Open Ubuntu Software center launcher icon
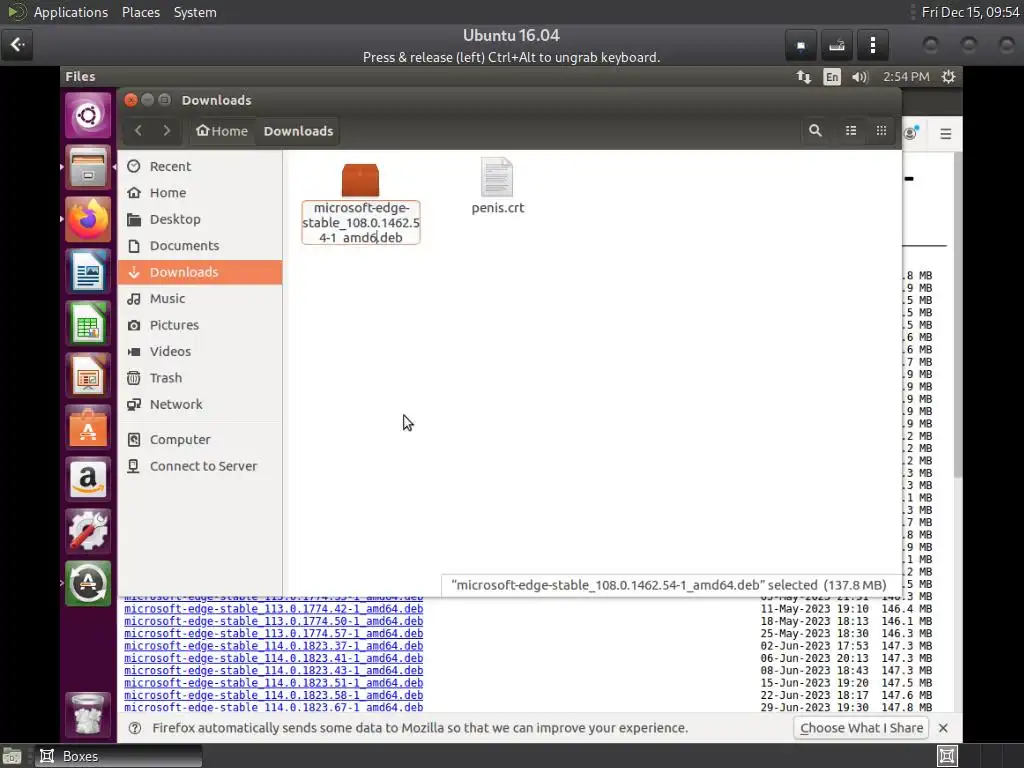The width and height of the screenshot is (1024, 768). (x=88, y=428)
